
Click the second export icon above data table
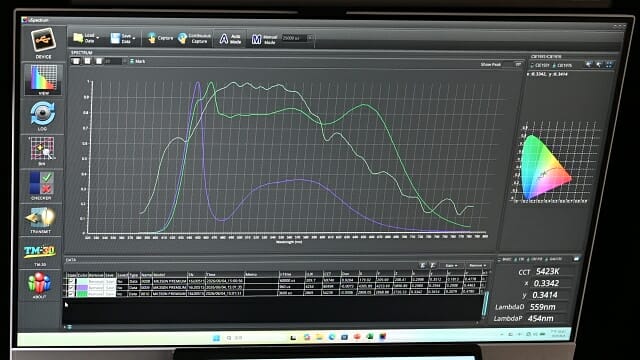(x=433, y=265)
